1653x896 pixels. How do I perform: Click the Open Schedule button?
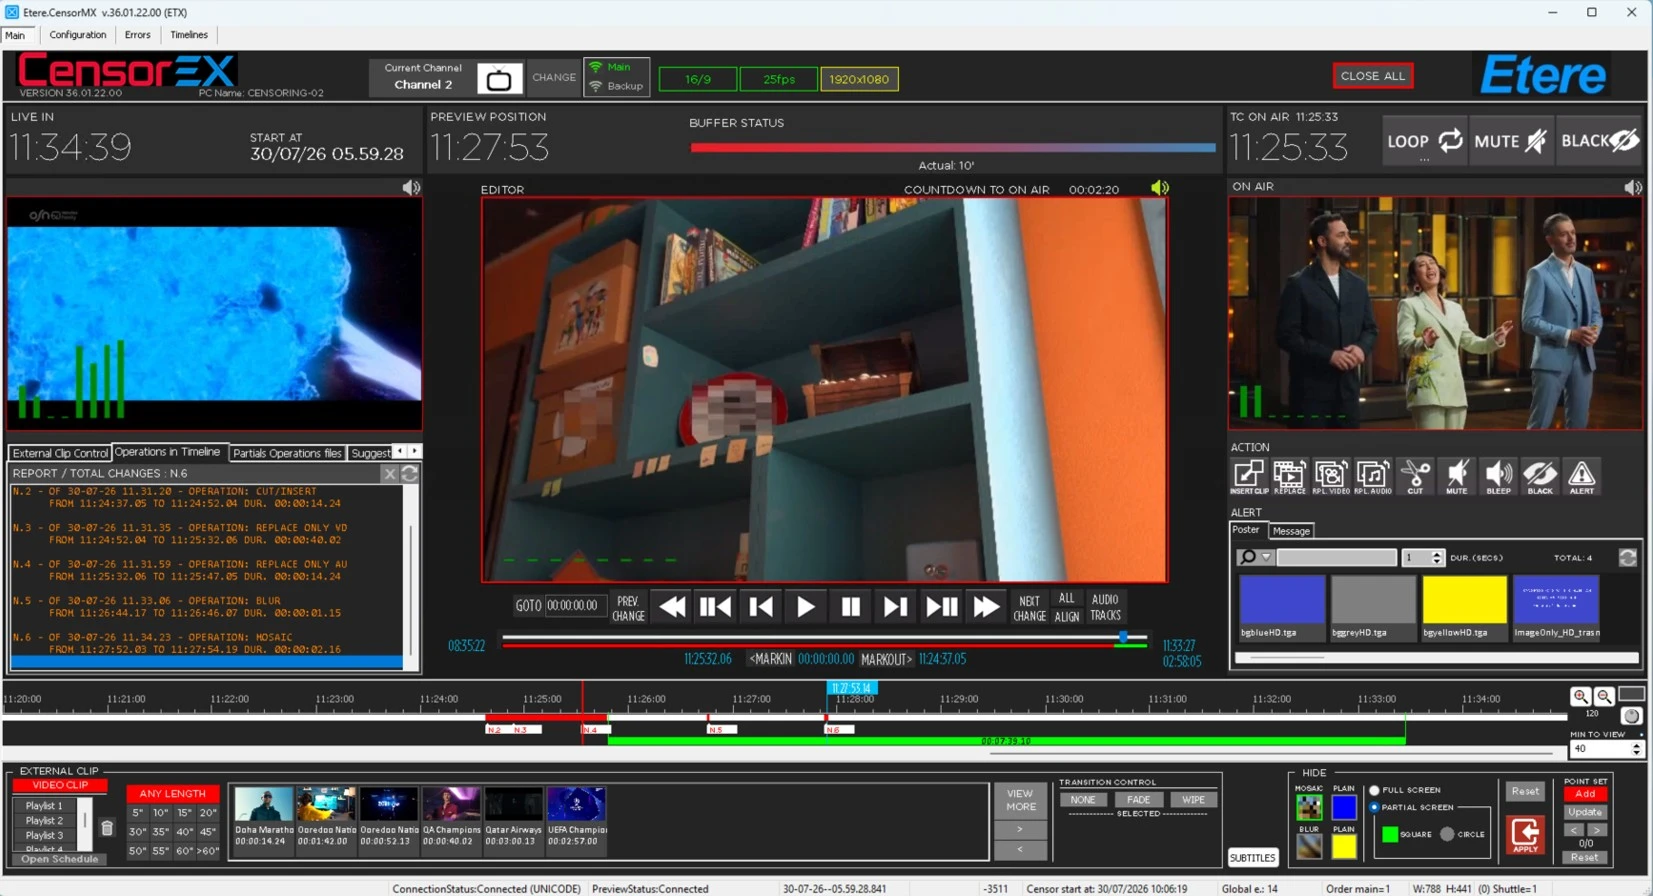[x=60, y=859]
